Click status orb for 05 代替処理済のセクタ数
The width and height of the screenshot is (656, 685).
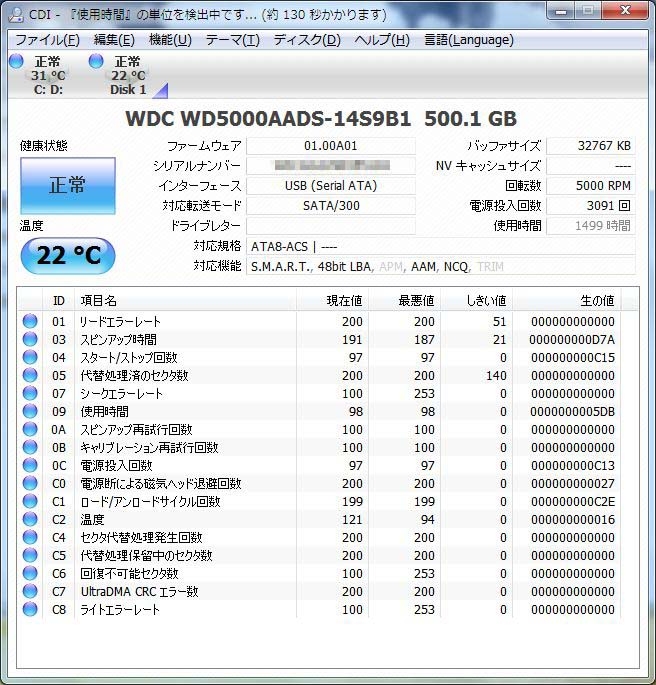pos(30,375)
